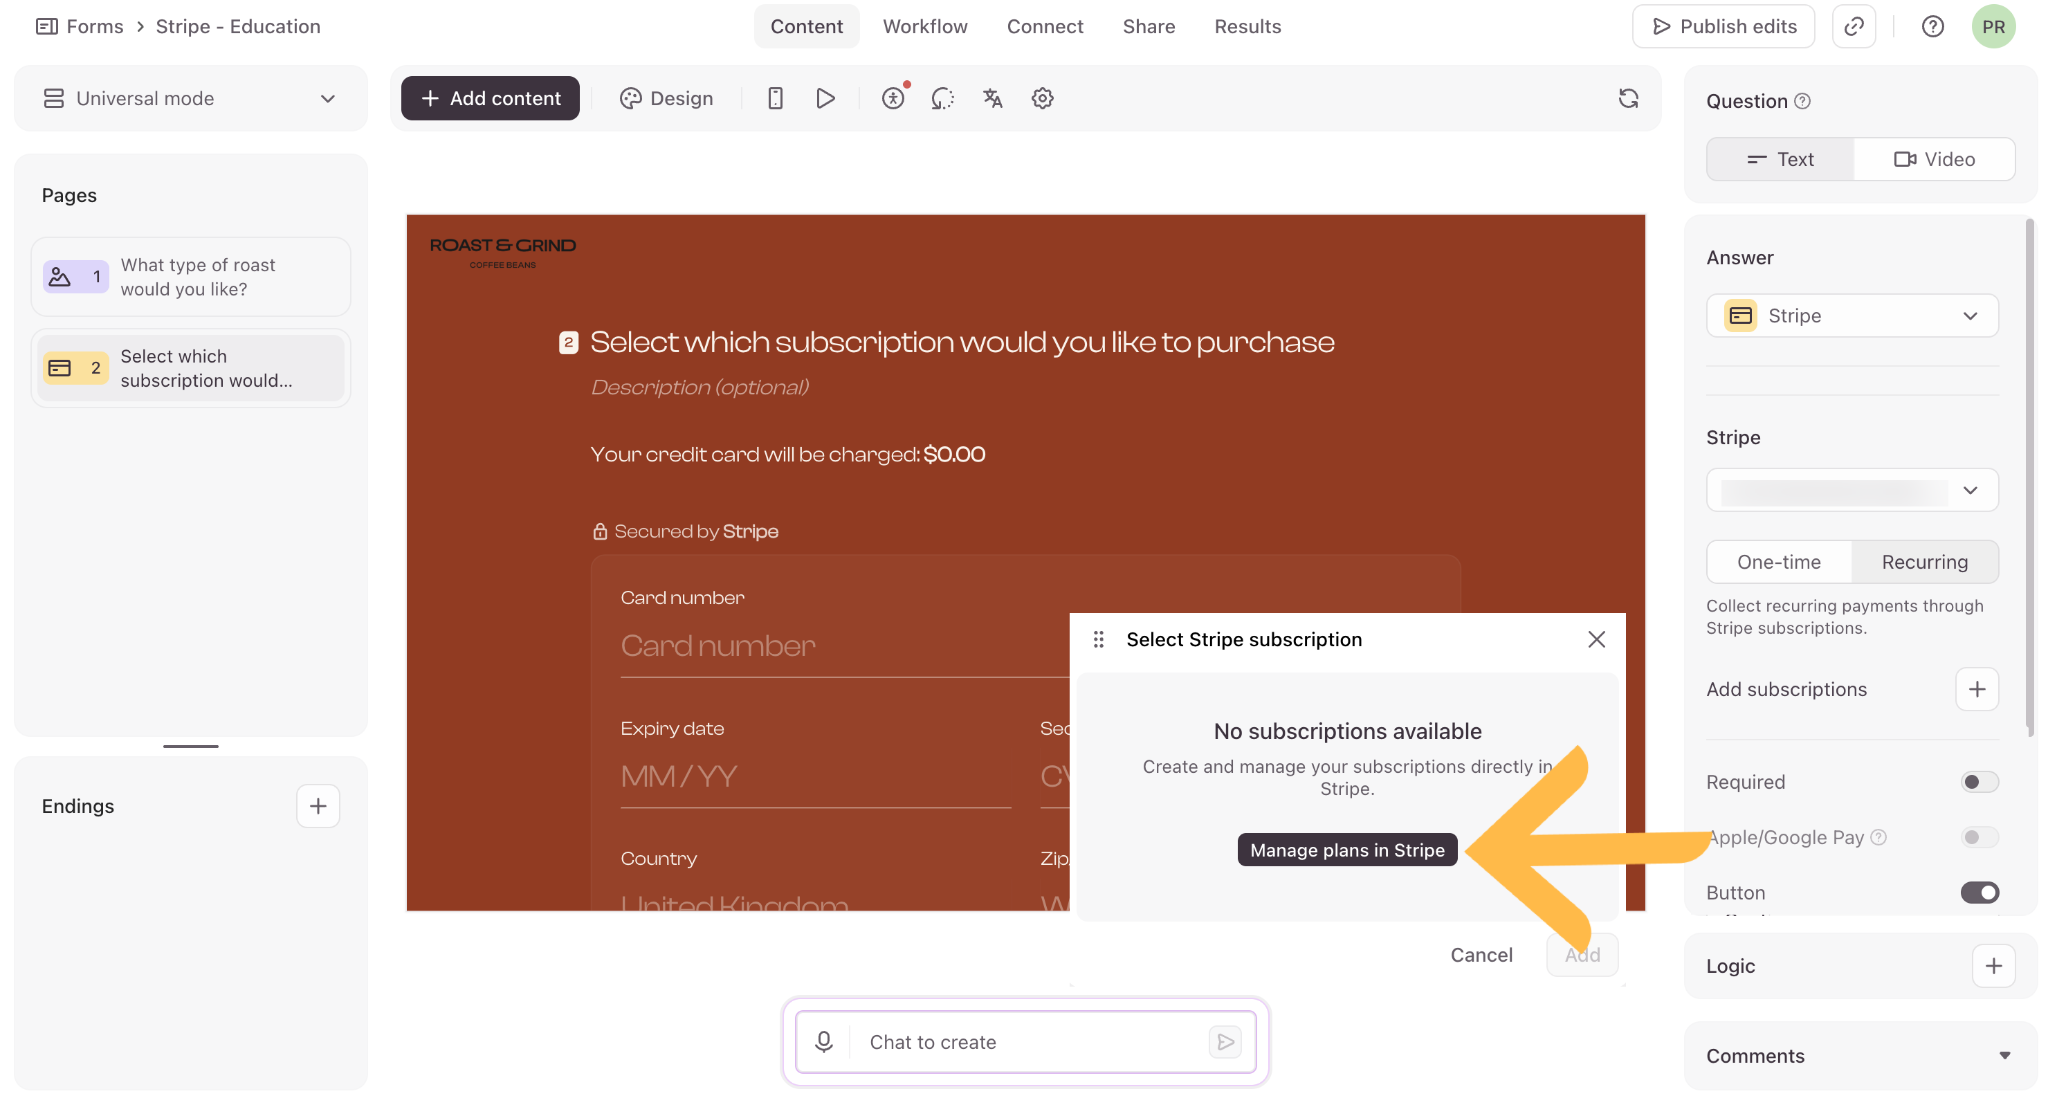Open PR user avatar menu
The height and width of the screenshot is (1101, 2048).
coord(1994,26)
